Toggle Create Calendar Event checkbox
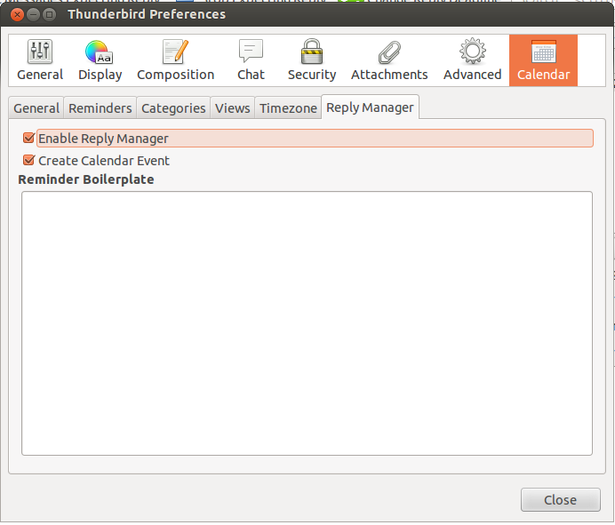615x525 pixels. pos(29,160)
